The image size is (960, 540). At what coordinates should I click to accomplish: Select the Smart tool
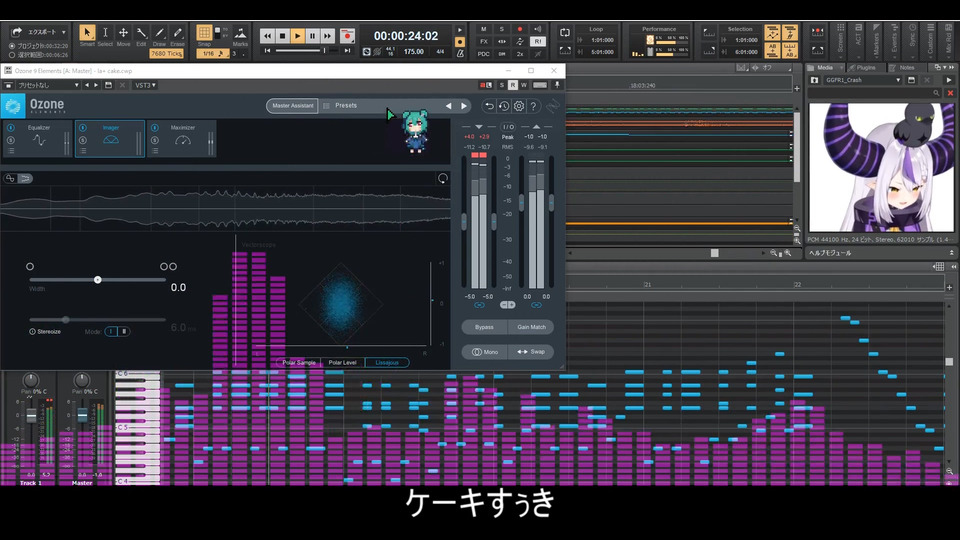[87, 32]
